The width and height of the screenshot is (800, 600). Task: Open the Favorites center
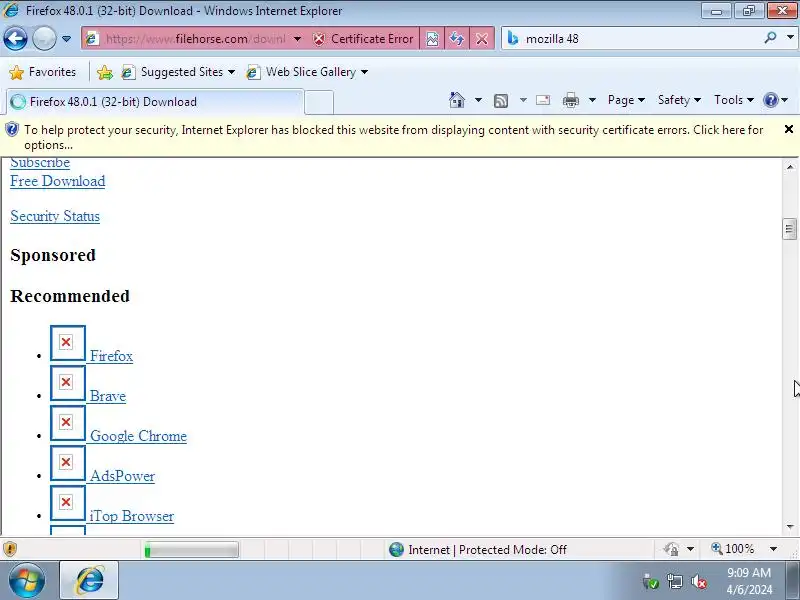coord(42,72)
